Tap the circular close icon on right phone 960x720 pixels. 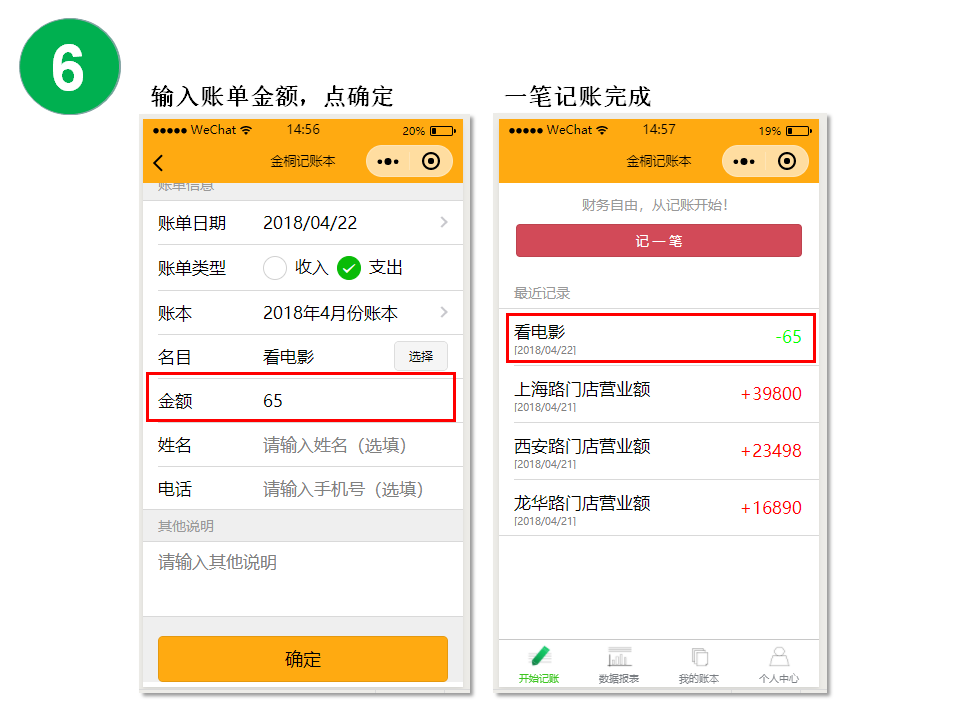click(x=787, y=161)
